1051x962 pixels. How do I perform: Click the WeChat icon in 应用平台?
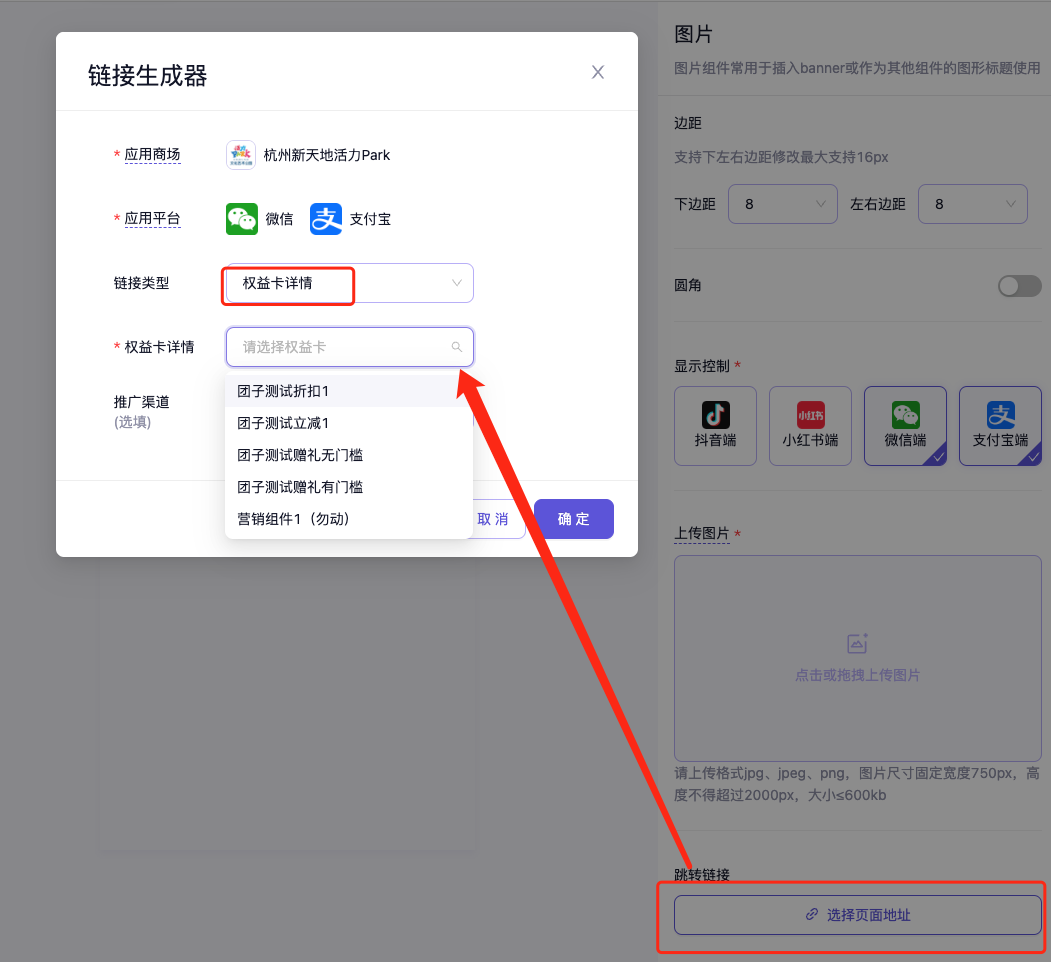pos(242,219)
